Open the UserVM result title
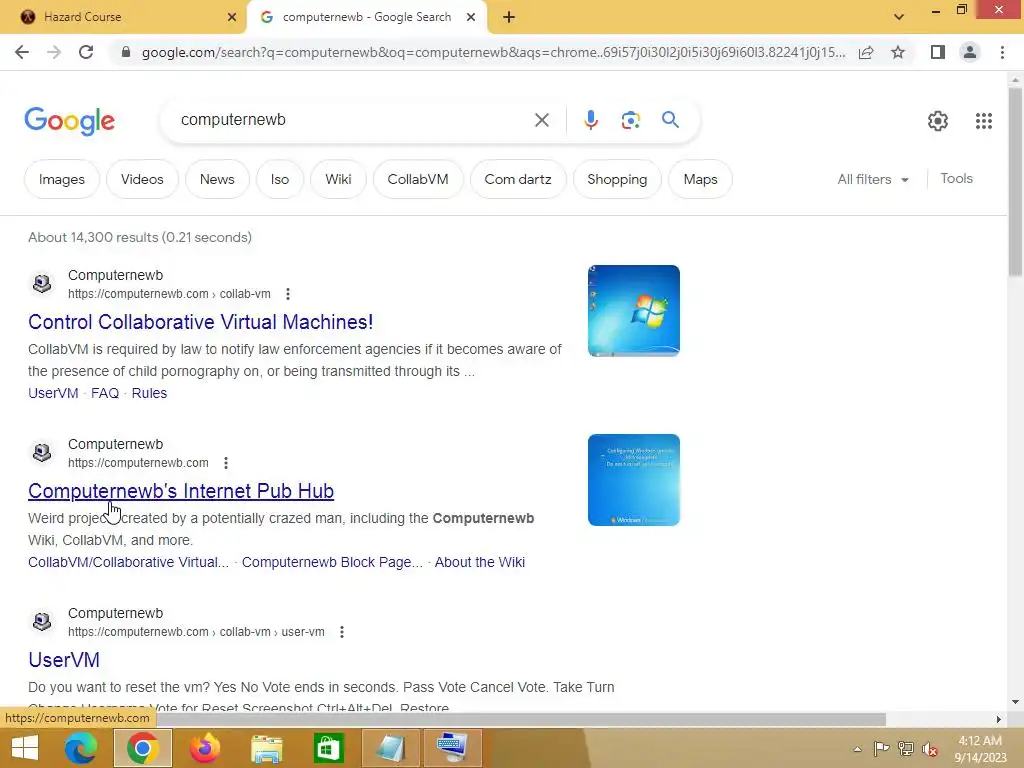 click(64, 660)
